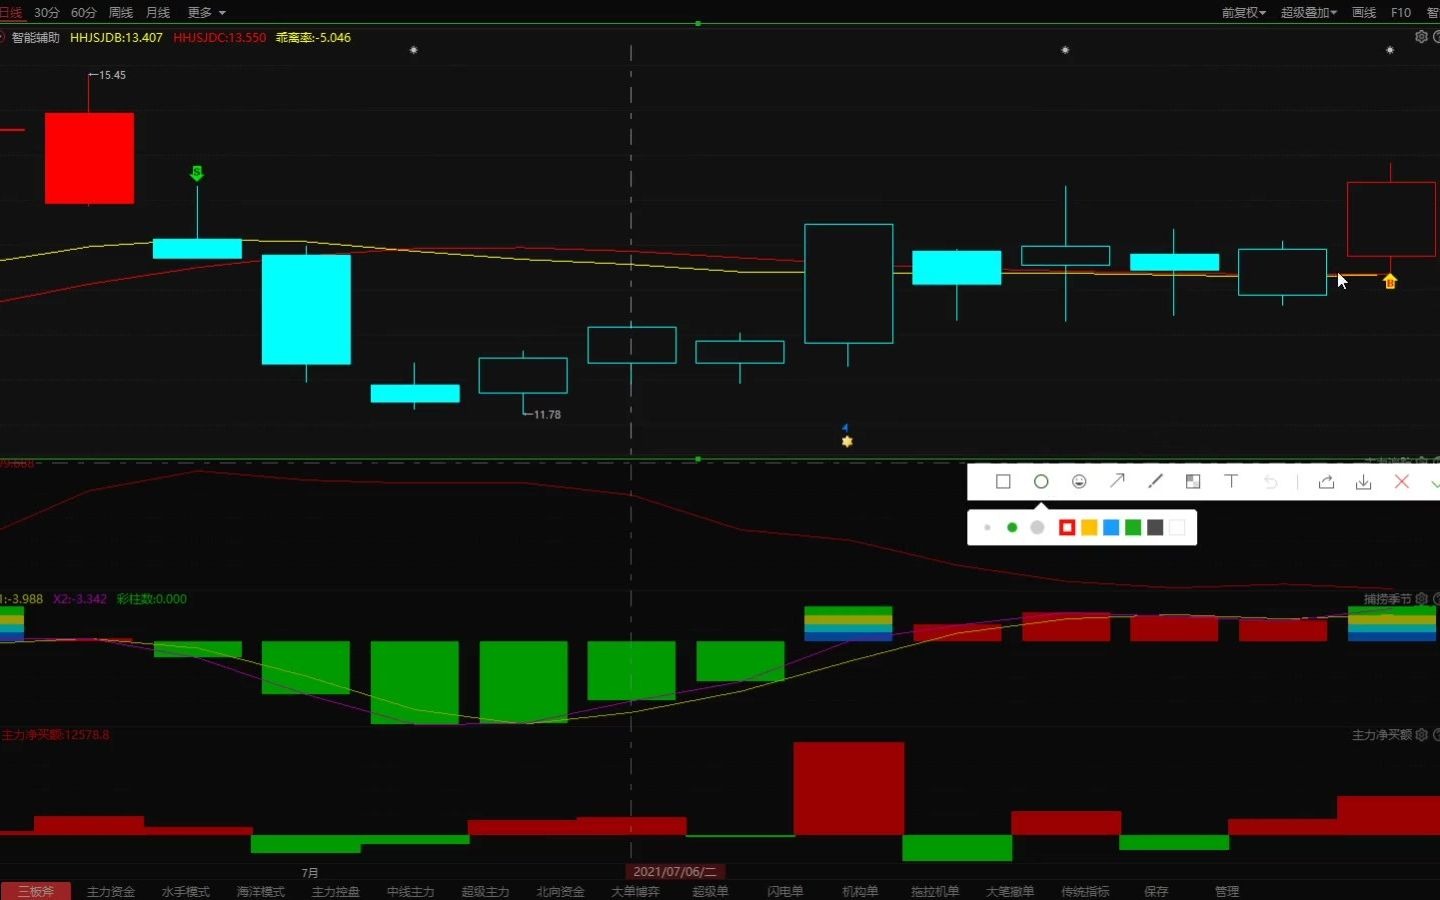The height and width of the screenshot is (900, 1440).
Task: Save the screenshot via download icon
Action: (x=1363, y=482)
